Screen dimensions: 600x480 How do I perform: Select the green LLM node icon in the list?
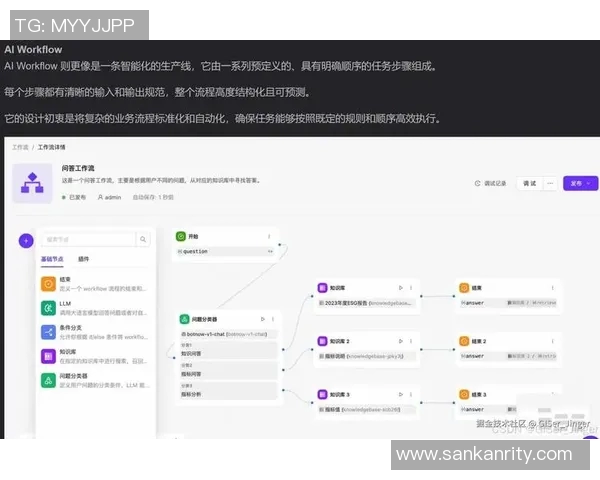tap(48, 308)
